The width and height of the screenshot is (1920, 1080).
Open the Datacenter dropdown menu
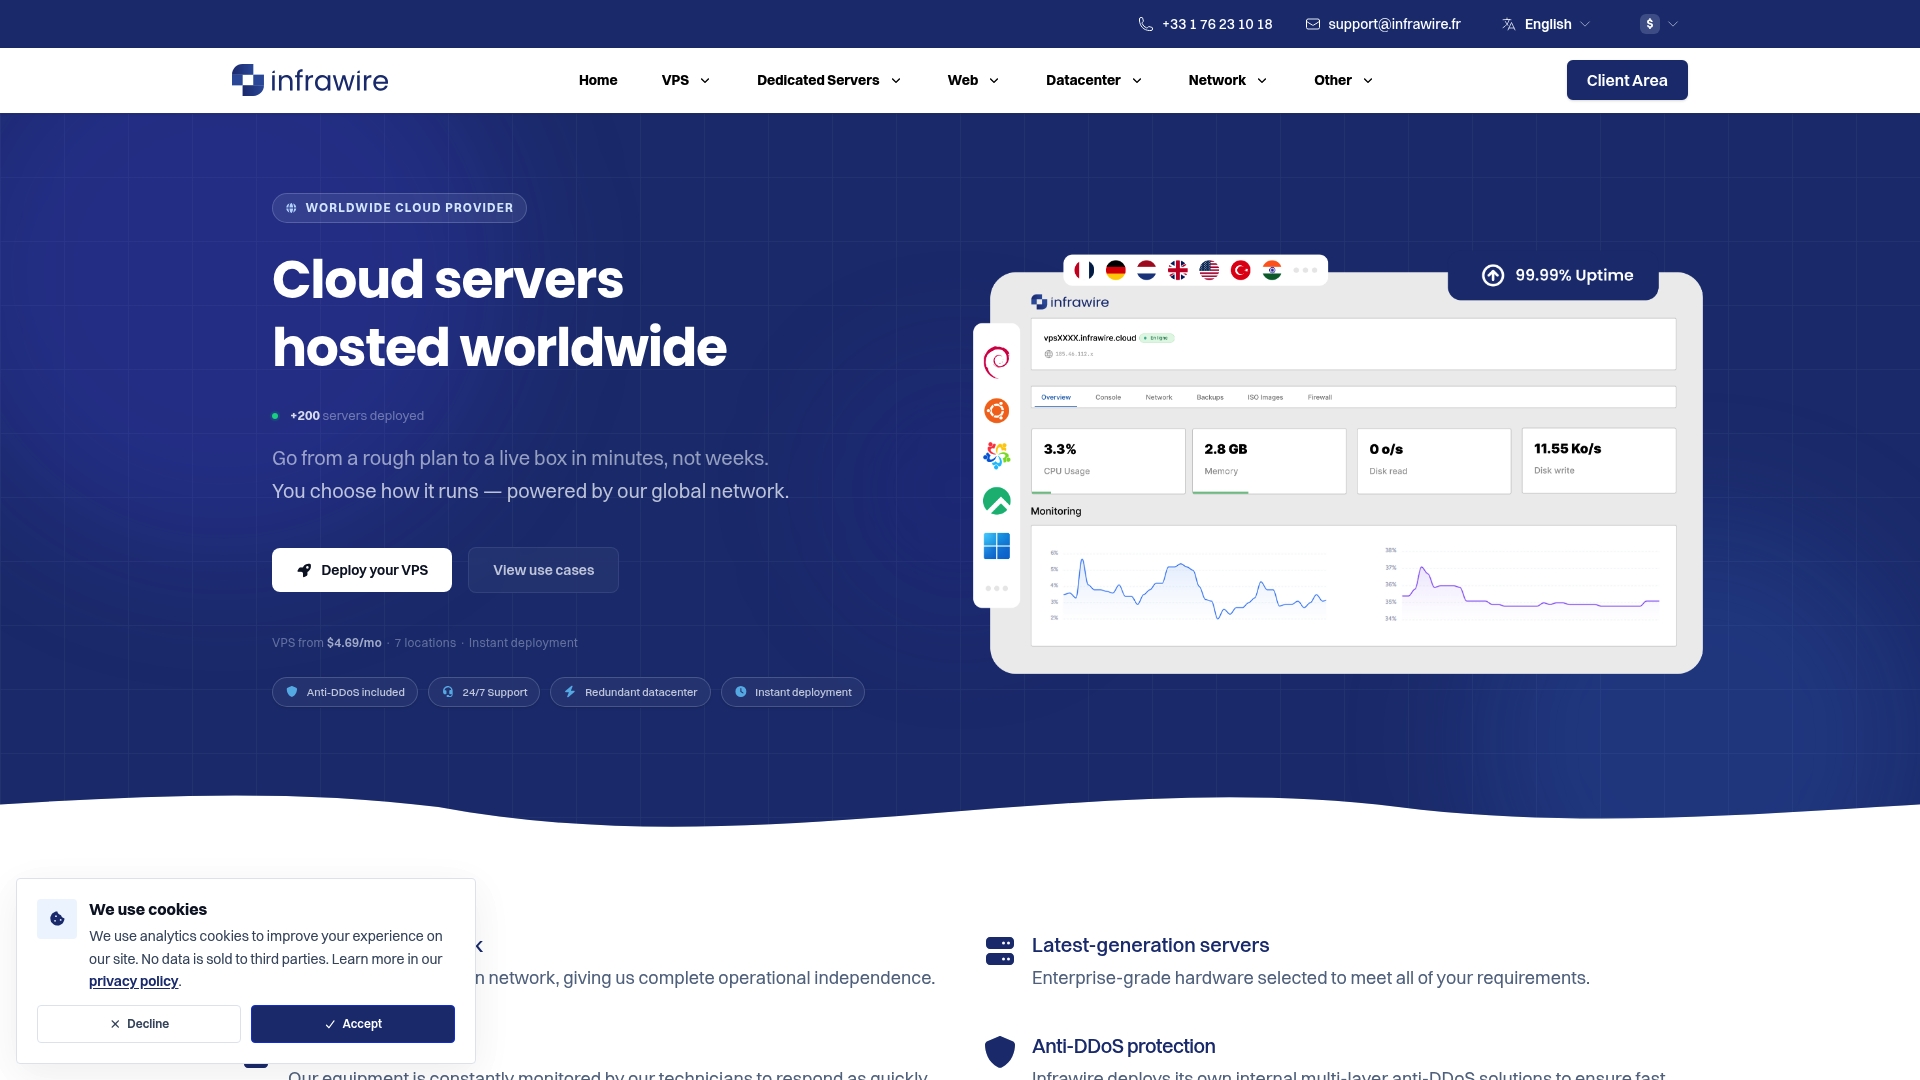coord(1094,80)
